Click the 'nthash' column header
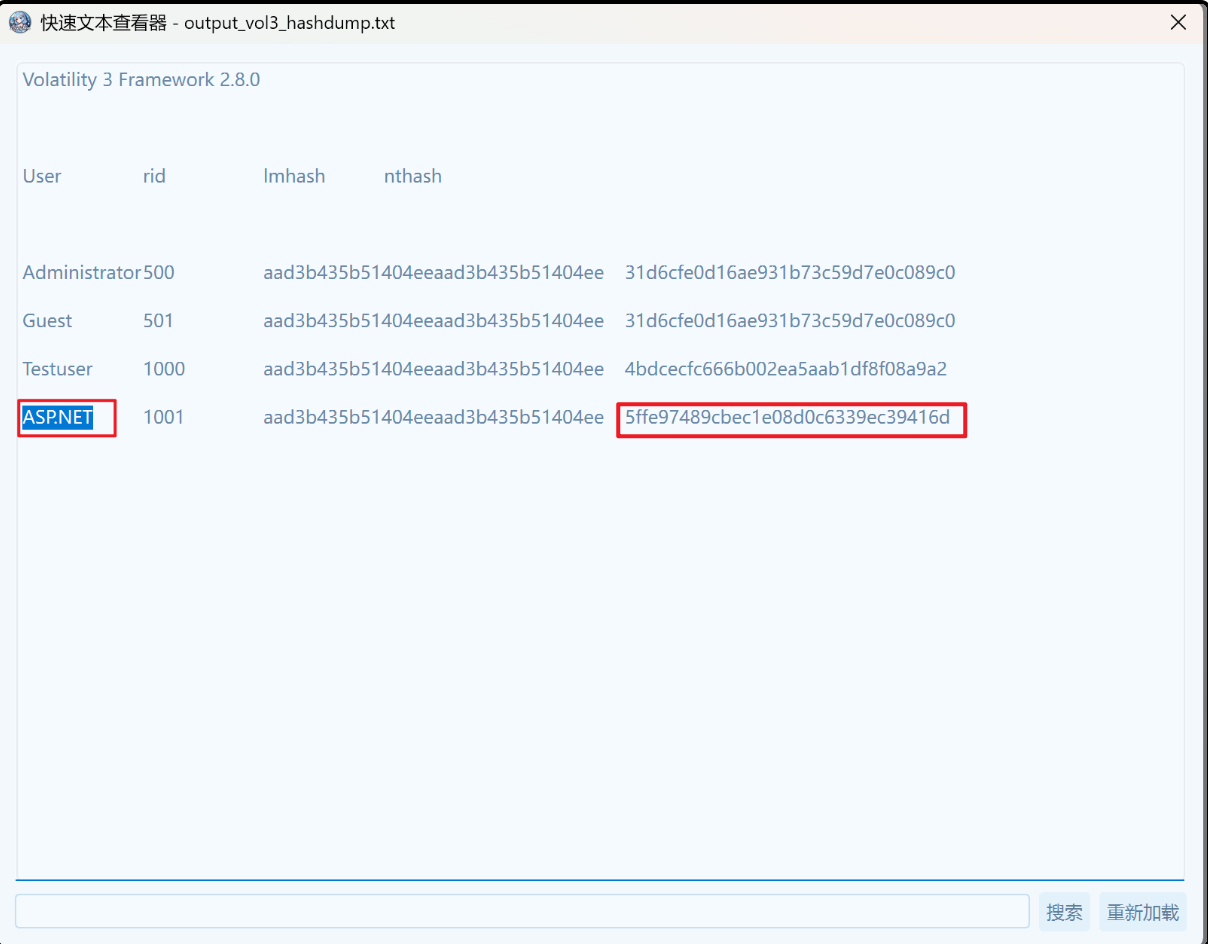This screenshot has height=944, width=1208. (412, 176)
